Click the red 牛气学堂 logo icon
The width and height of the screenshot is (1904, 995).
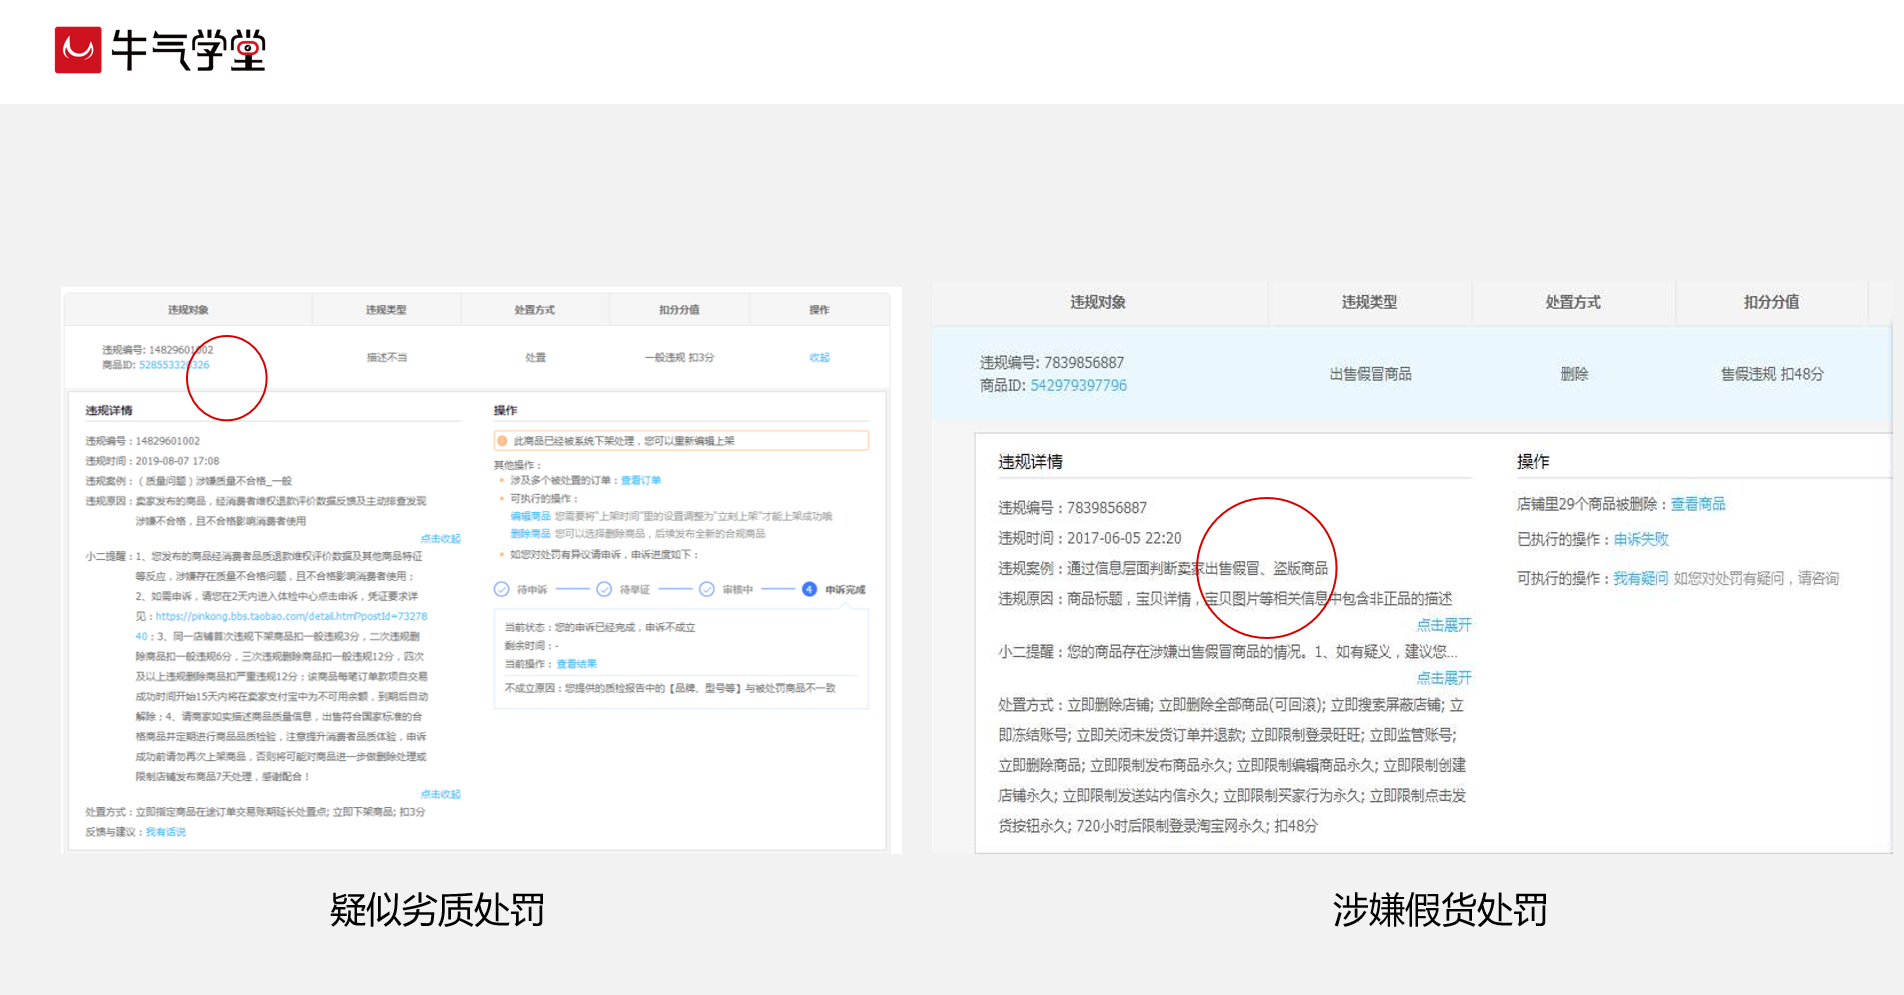(78, 50)
